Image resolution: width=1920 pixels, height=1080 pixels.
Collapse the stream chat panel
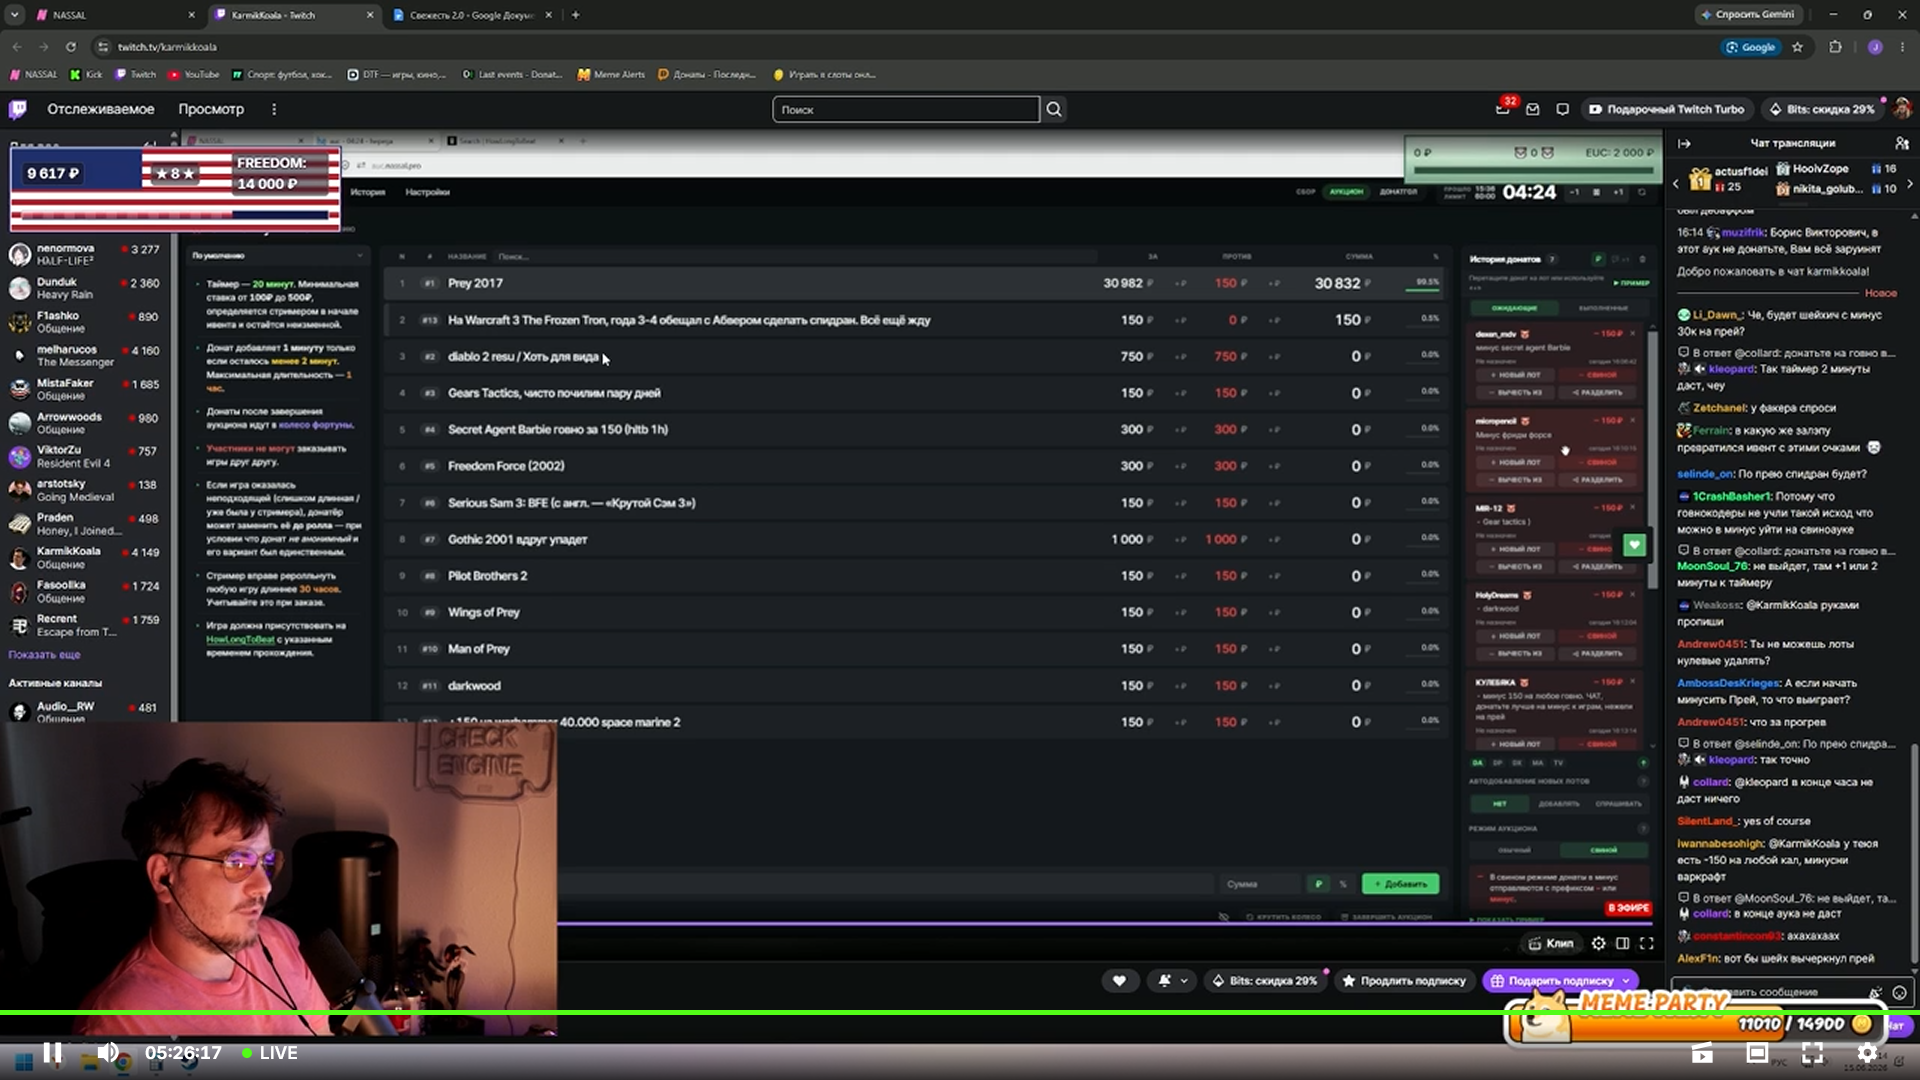click(x=1684, y=143)
